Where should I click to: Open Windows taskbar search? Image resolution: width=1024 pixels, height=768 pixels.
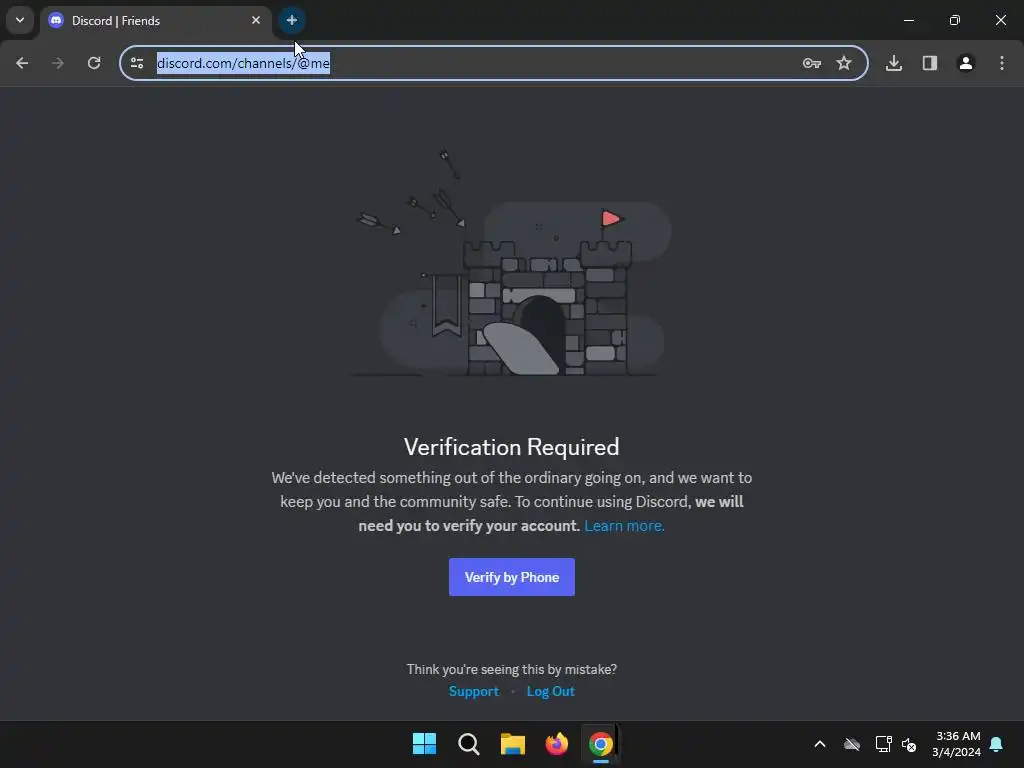(468, 743)
